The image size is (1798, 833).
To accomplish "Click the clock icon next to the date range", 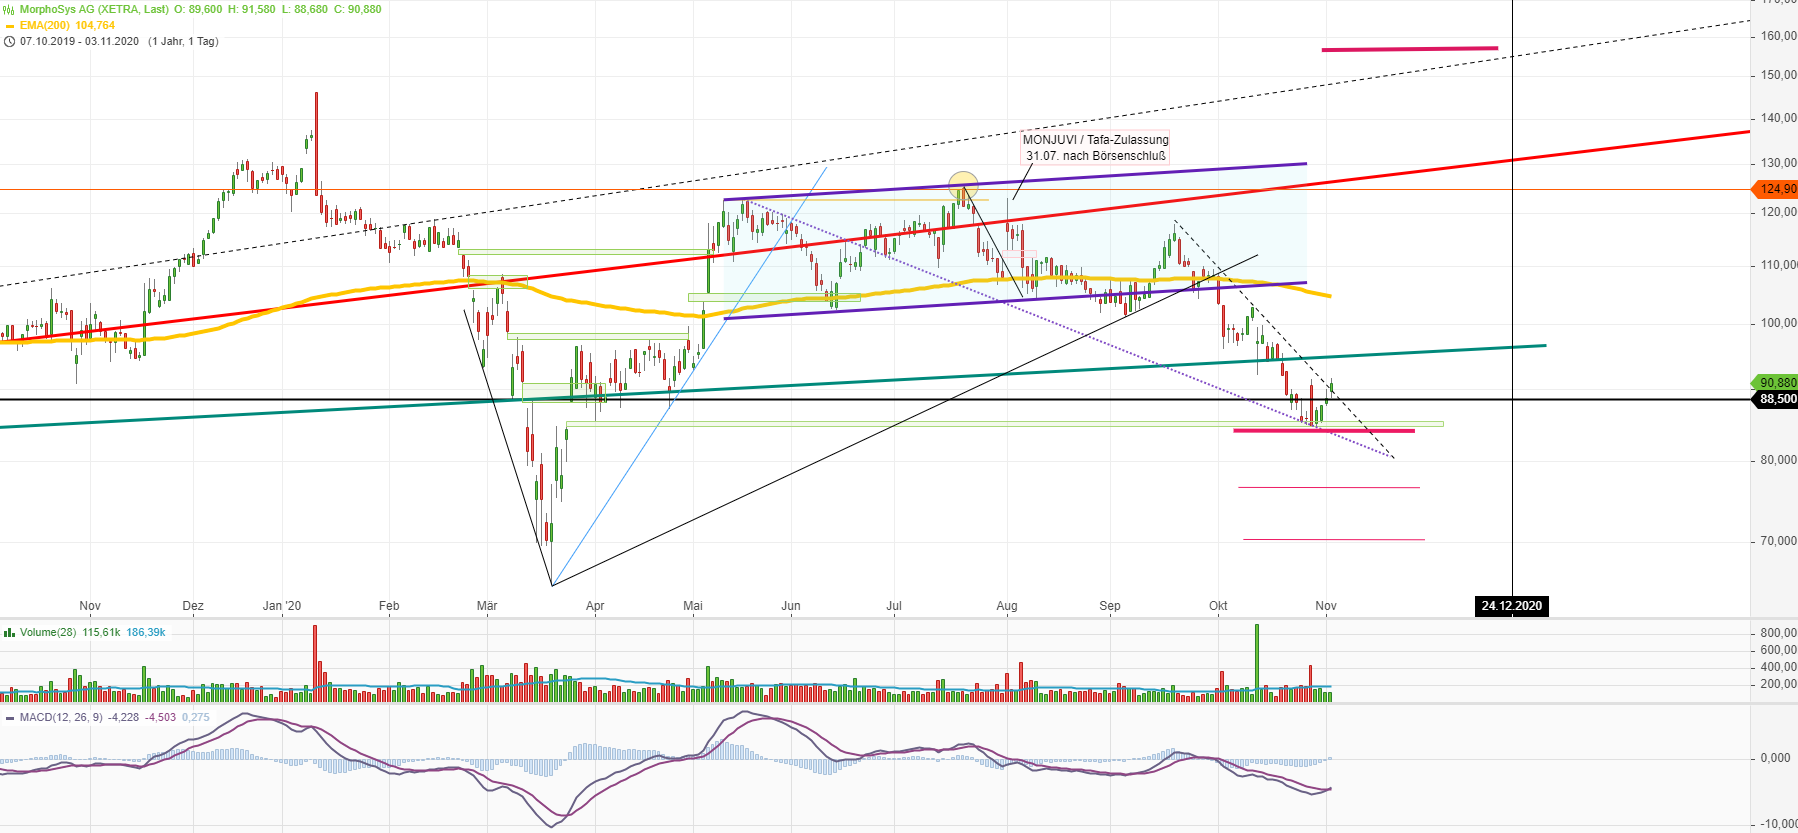I will tap(9, 42).
